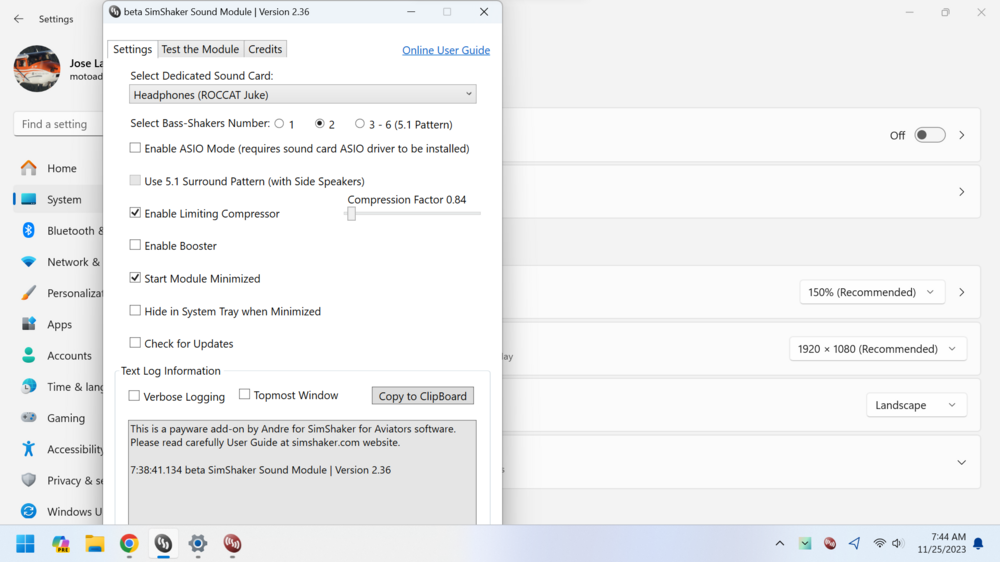Select 1 bass-shaker radio button
The height and width of the screenshot is (562, 1000).
(x=279, y=124)
